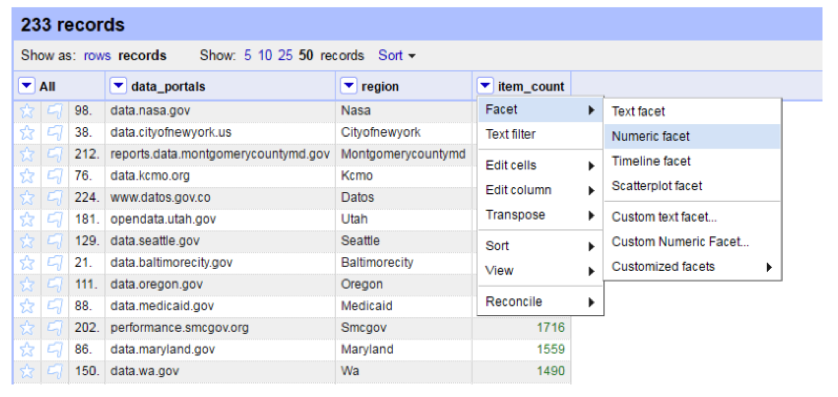Flag the data.cityofnewyork.us row
The image size is (838, 397).
(x=55, y=133)
